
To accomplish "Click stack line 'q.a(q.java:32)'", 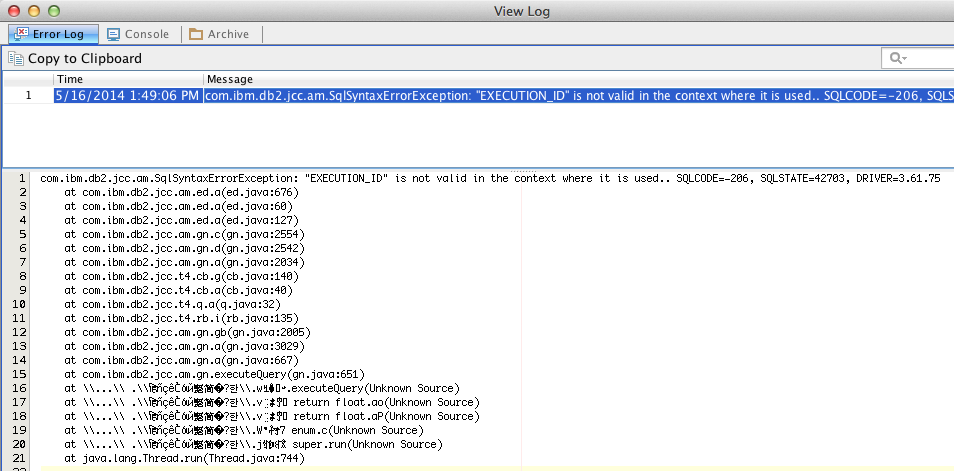I will [173, 304].
